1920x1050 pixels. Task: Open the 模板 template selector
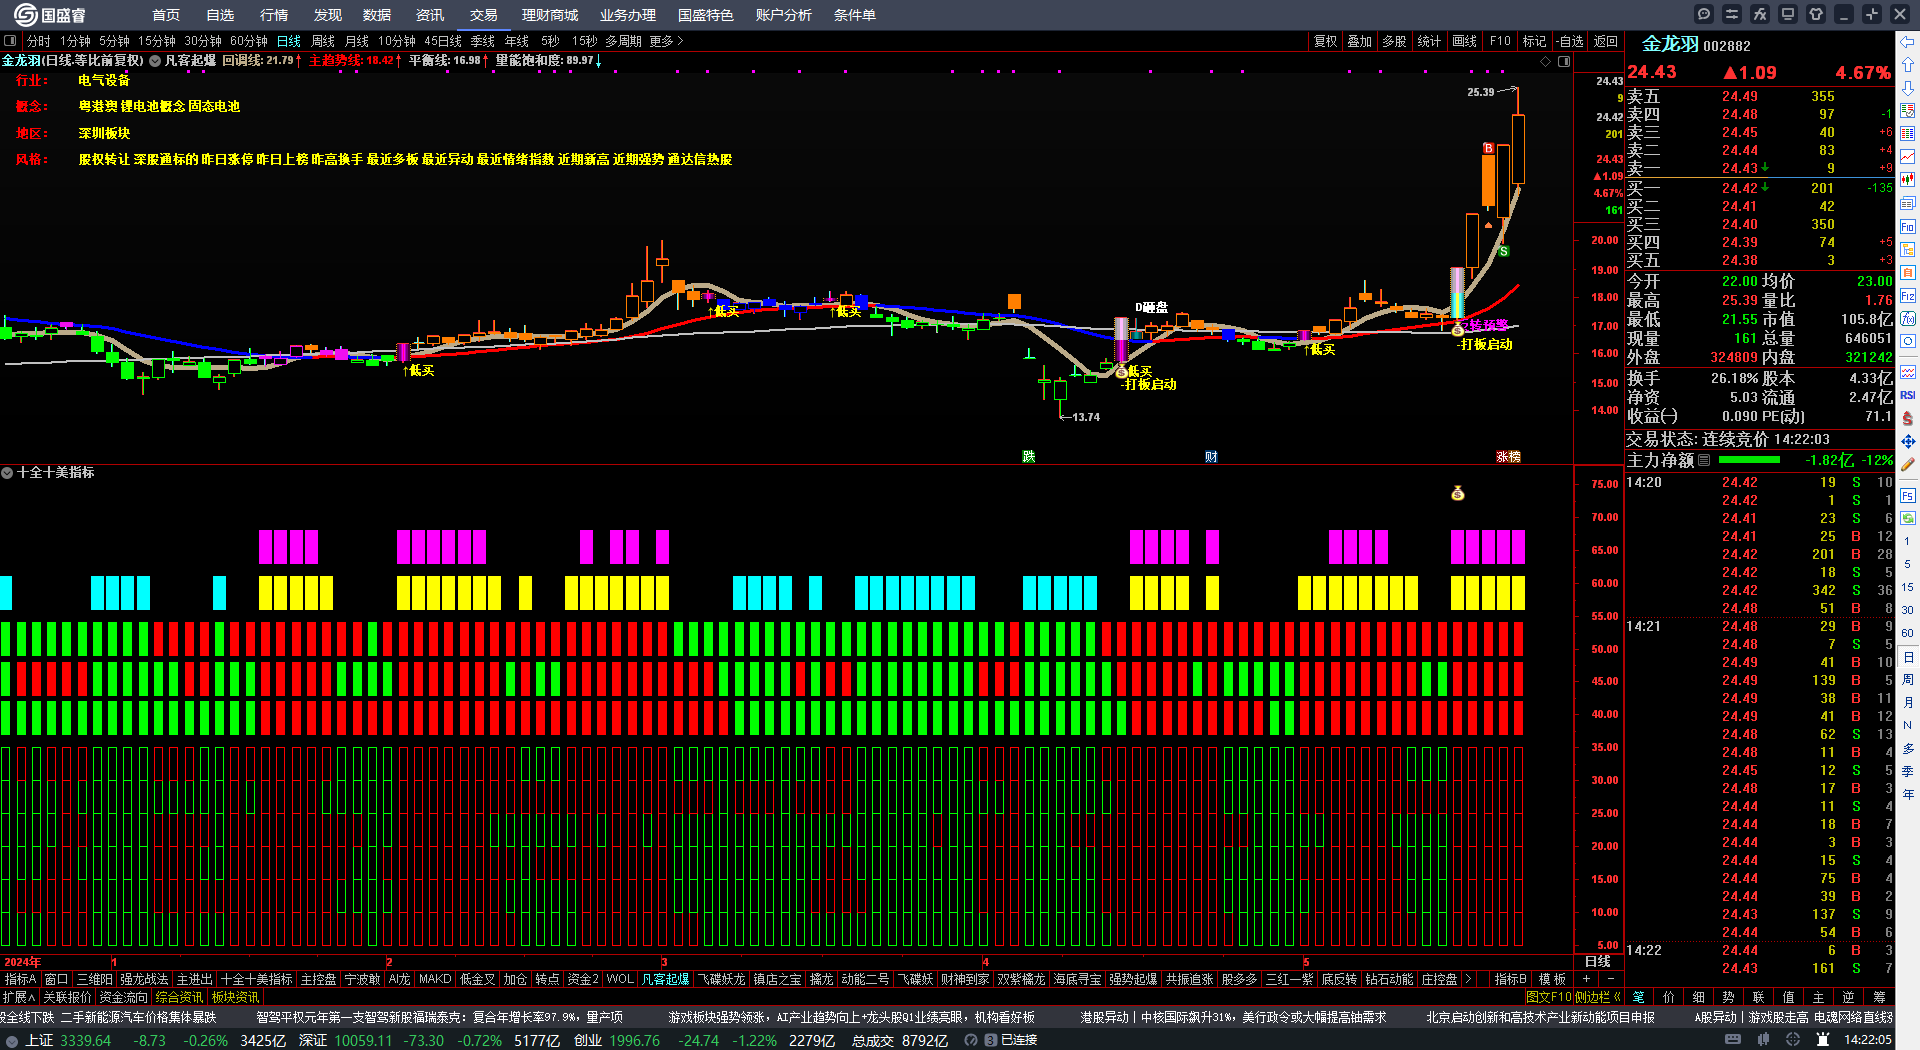1552,979
